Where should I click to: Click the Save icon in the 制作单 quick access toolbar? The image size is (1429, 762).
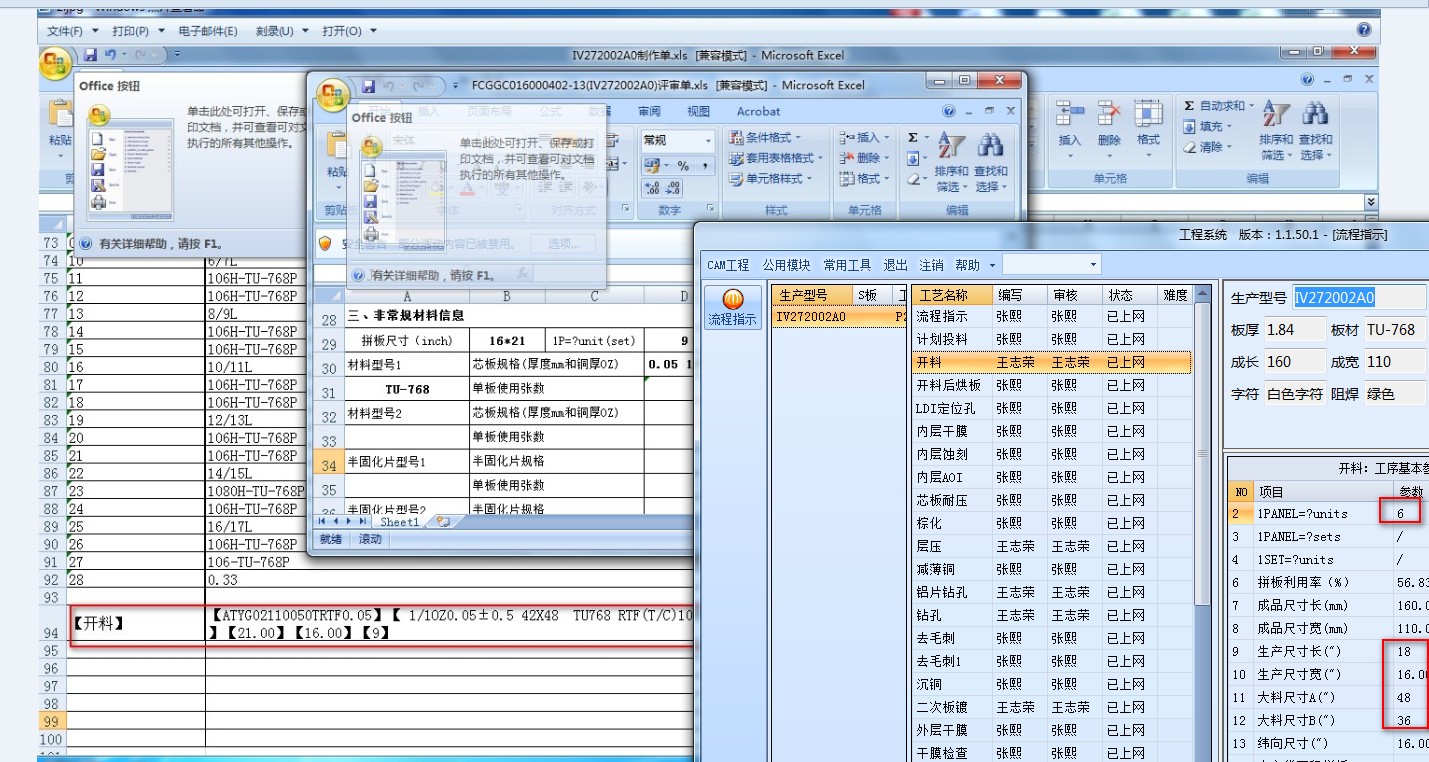pyautogui.click(x=91, y=55)
